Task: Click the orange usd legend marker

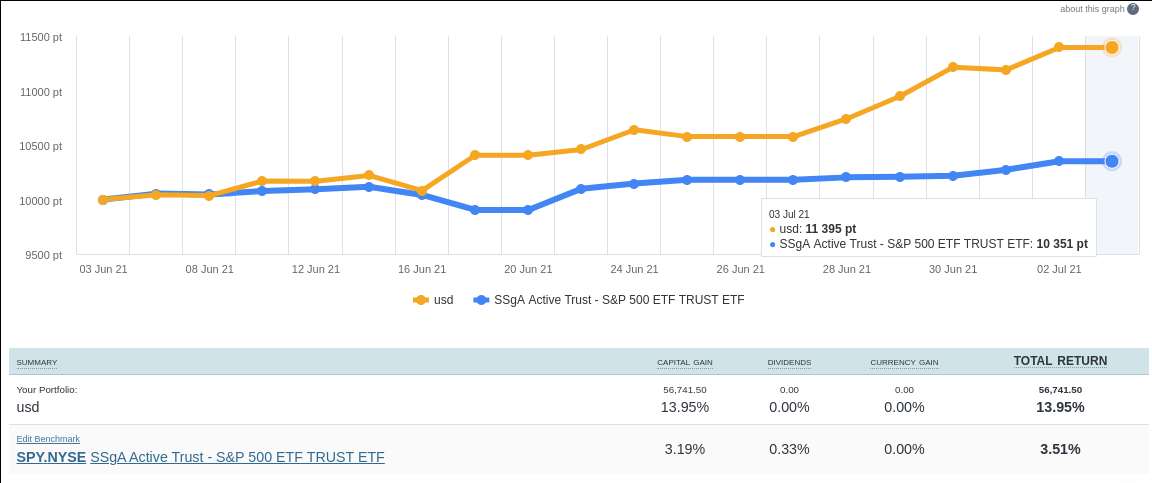Action: point(421,300)
